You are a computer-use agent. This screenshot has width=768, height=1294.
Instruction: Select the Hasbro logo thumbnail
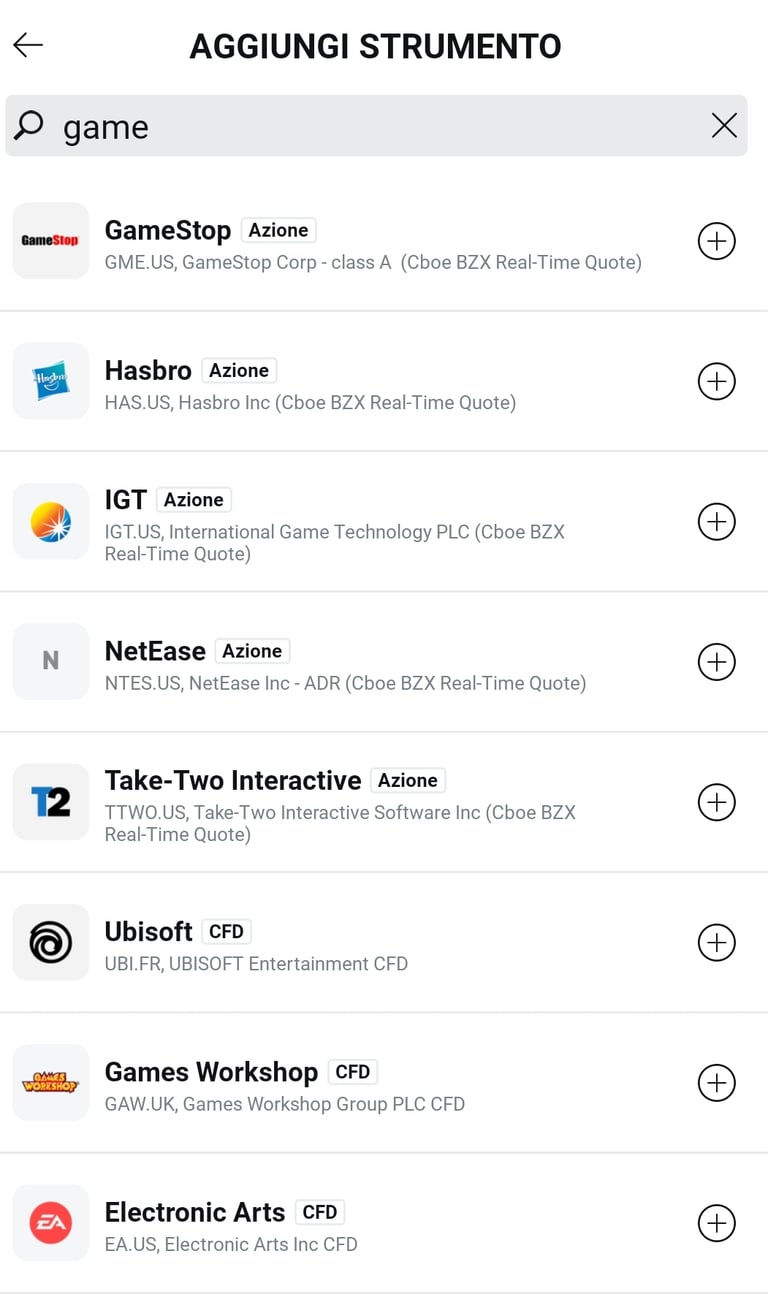coord(50,381)
